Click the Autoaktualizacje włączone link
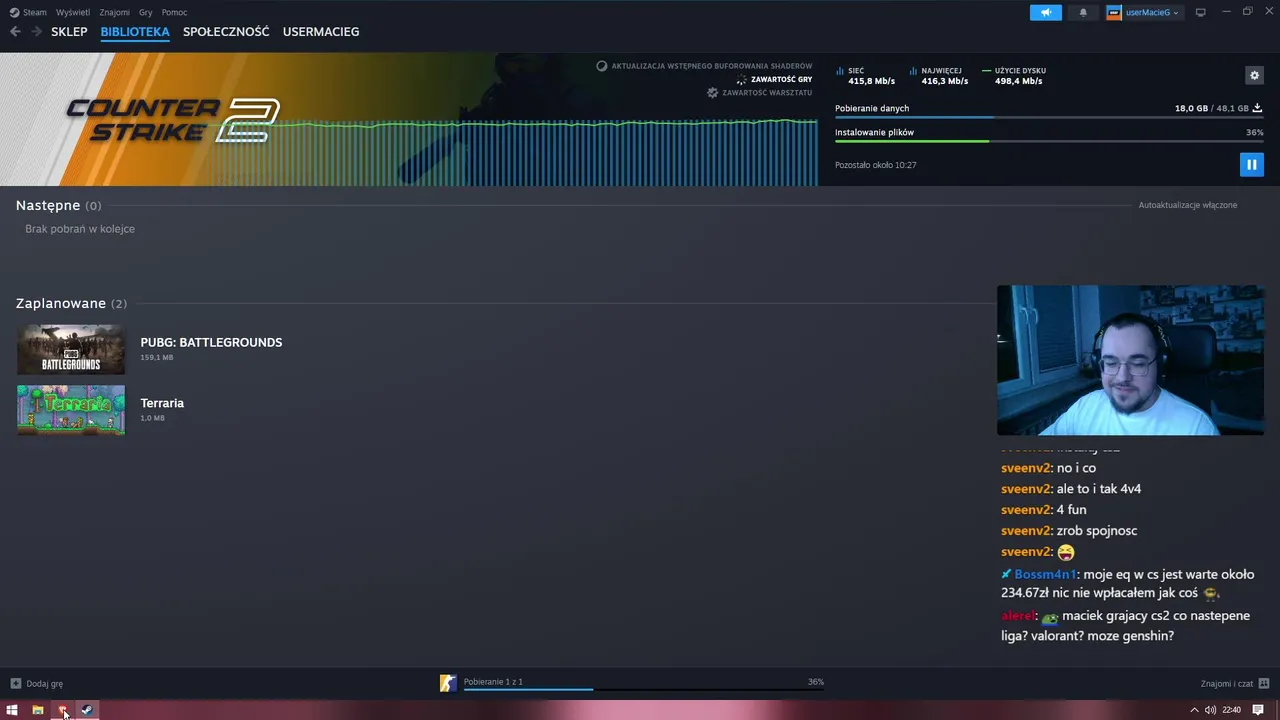This screenshot has width=1280, height=720. click(x=1188, y=205)
